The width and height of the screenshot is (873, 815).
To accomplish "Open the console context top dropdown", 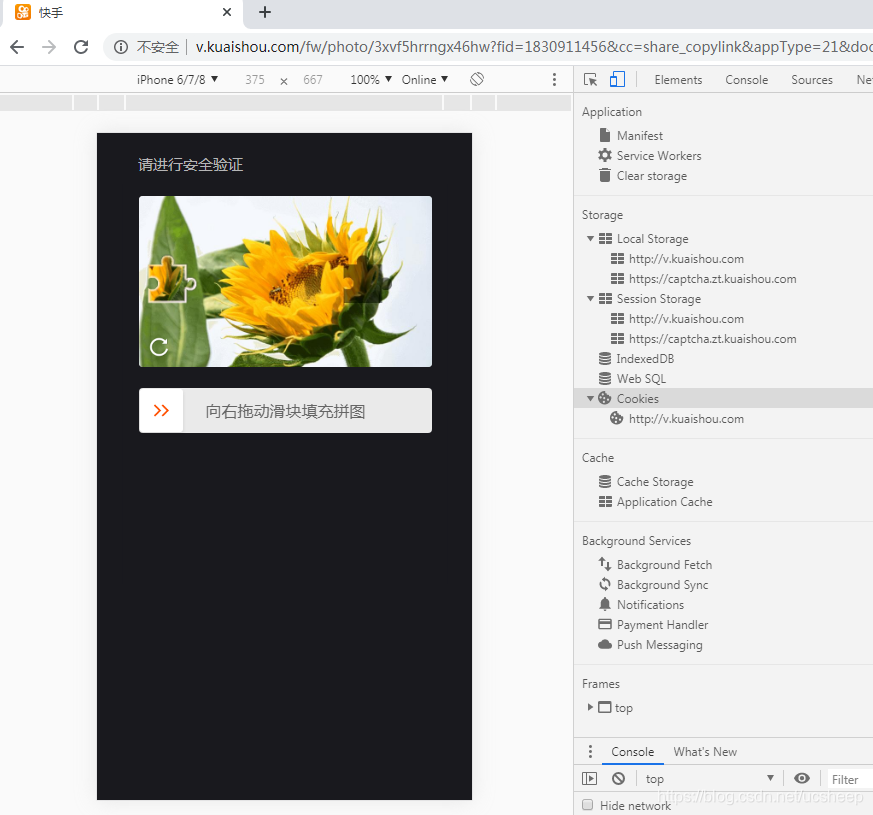I will coord(709,778).
